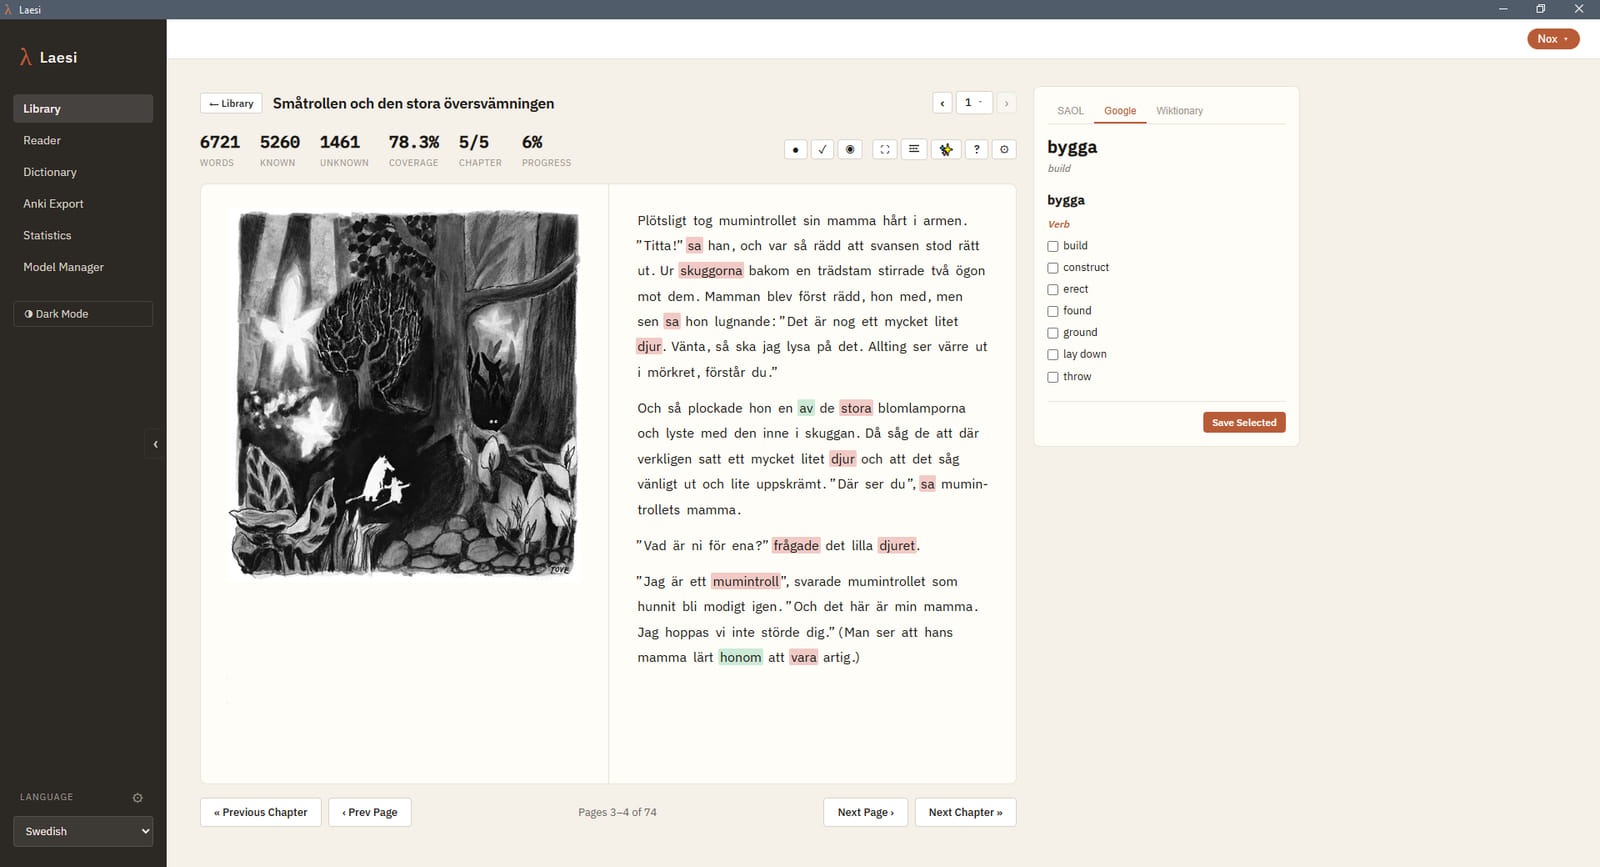Open the Swedish language dropdown
Viewport: 1600px width, 867px height.
click(x=83, y=831)
